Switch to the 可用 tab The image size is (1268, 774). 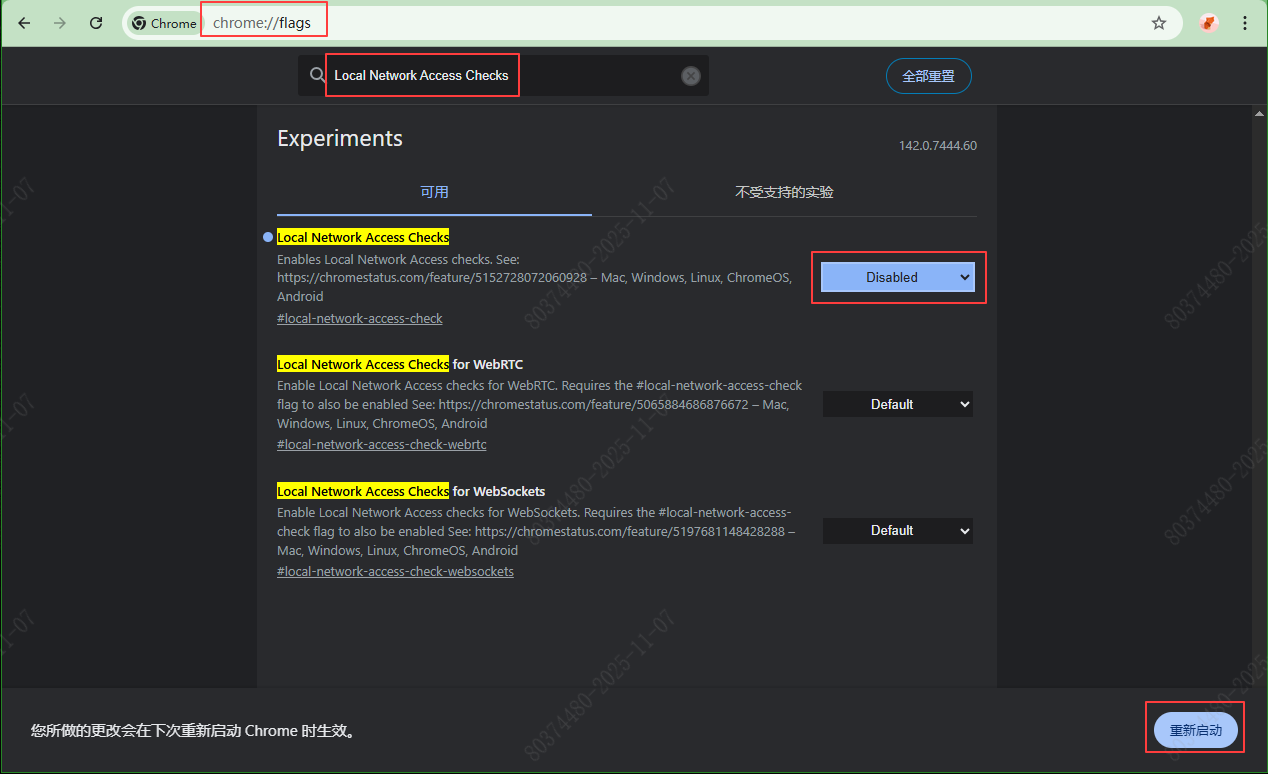coord(434,192)
